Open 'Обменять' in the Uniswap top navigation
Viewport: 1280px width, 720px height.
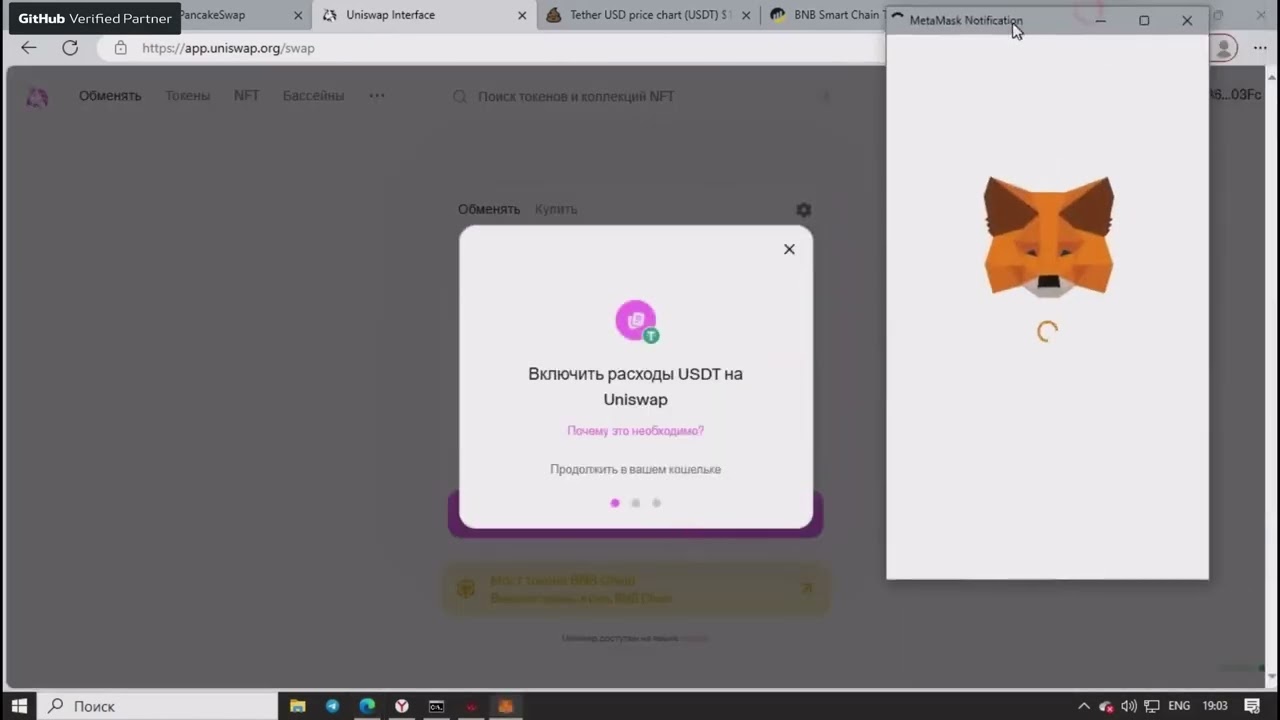[110, 96]
